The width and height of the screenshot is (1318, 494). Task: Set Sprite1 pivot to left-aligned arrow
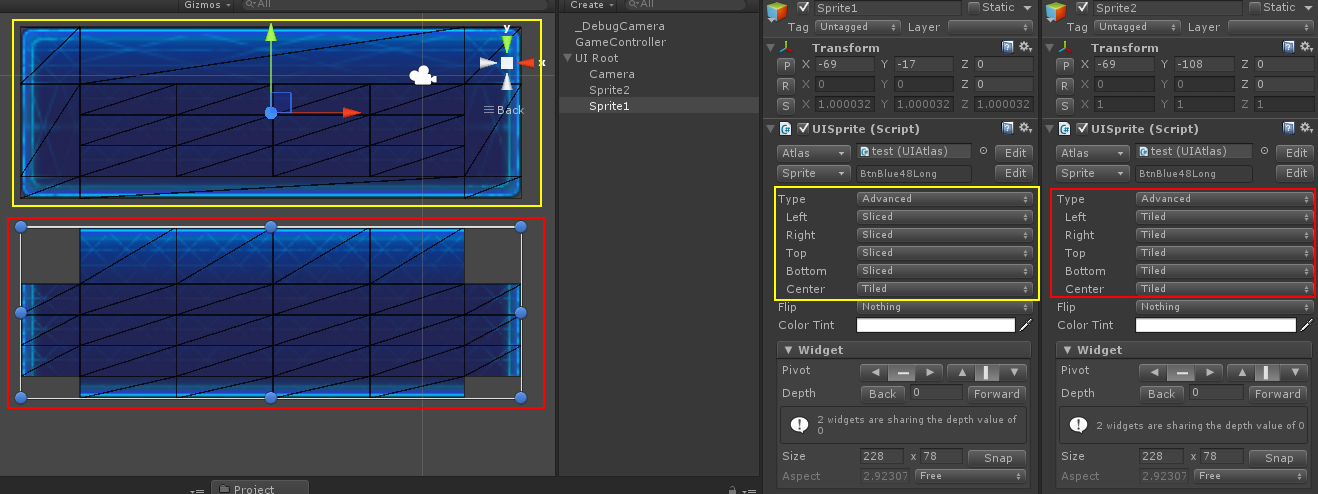pos(874,372)
